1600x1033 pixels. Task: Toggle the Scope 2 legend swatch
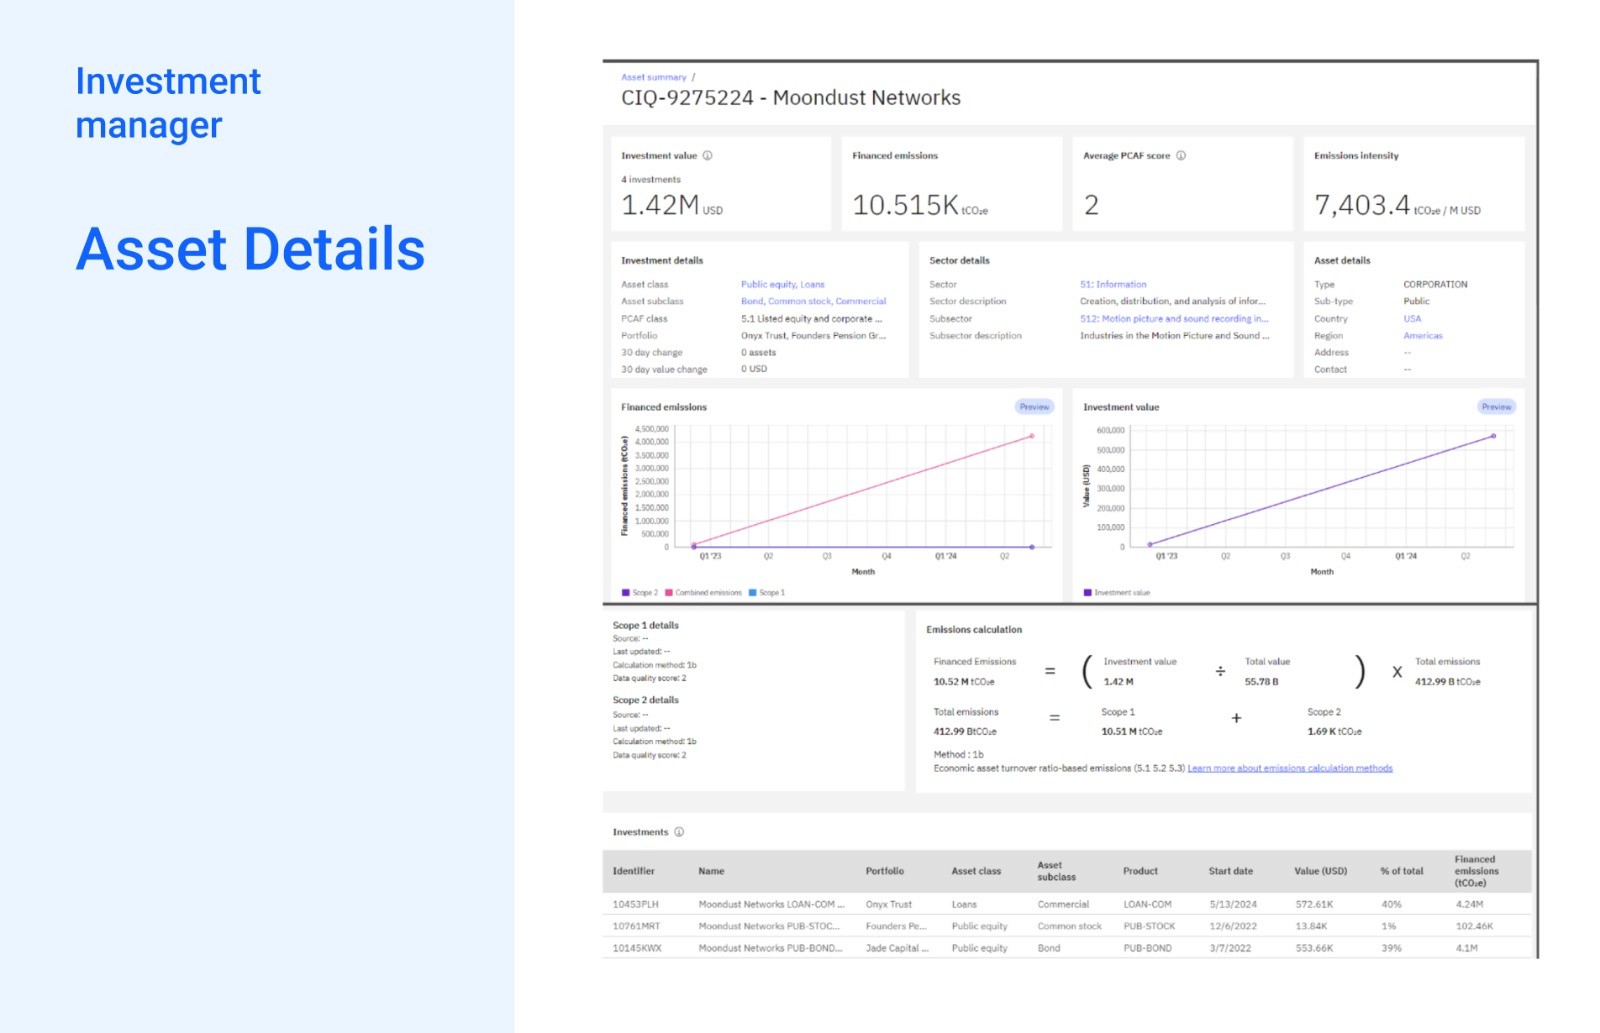click(626, 593)
